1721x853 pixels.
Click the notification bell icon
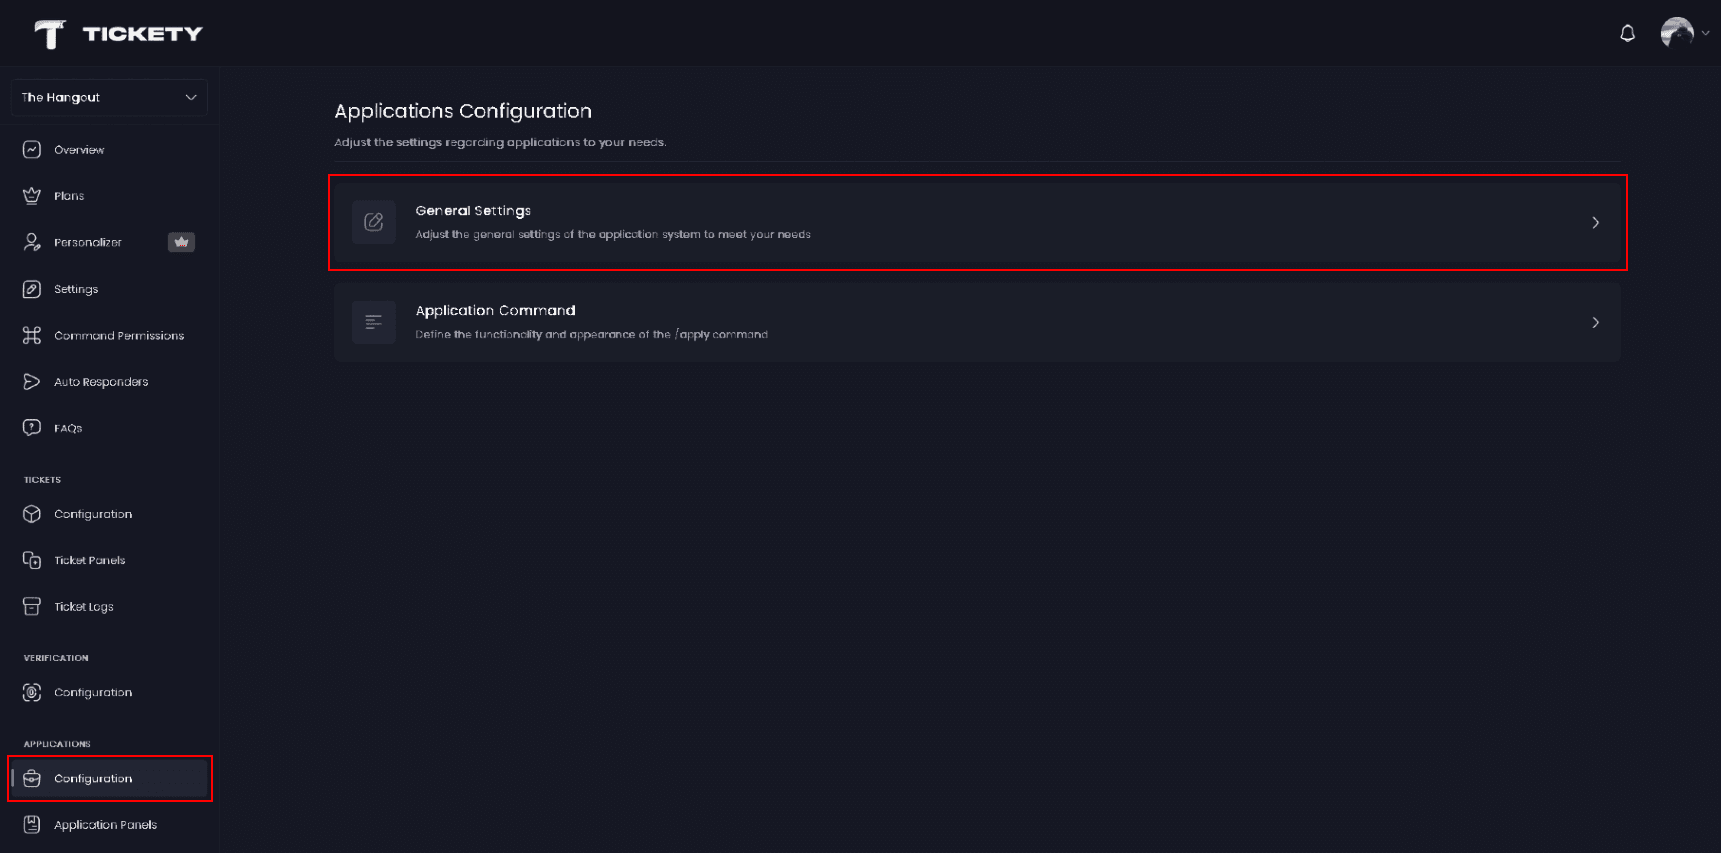click(x=1627, y=34)
